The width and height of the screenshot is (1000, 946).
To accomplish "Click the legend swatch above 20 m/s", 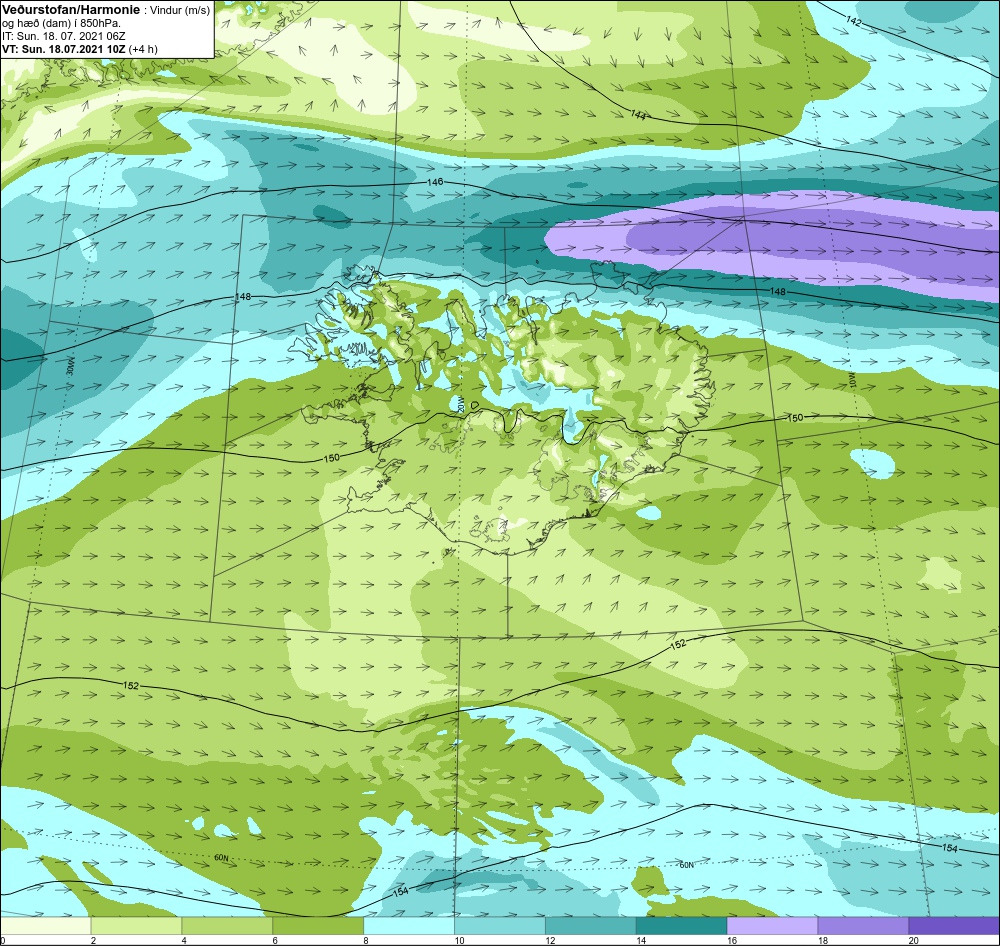I will 954,925.
